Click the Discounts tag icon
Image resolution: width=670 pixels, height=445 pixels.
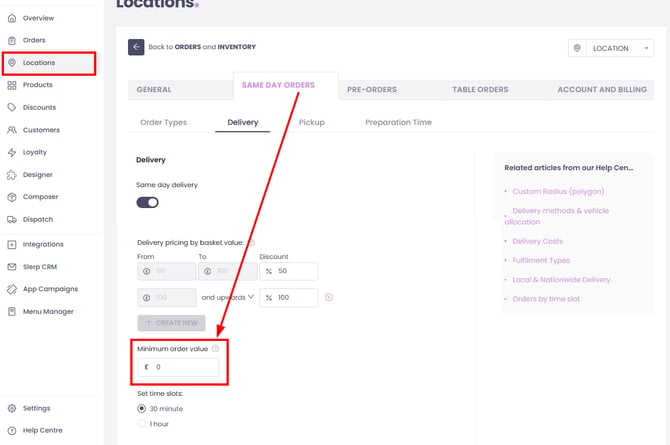[x=12, y=107]
